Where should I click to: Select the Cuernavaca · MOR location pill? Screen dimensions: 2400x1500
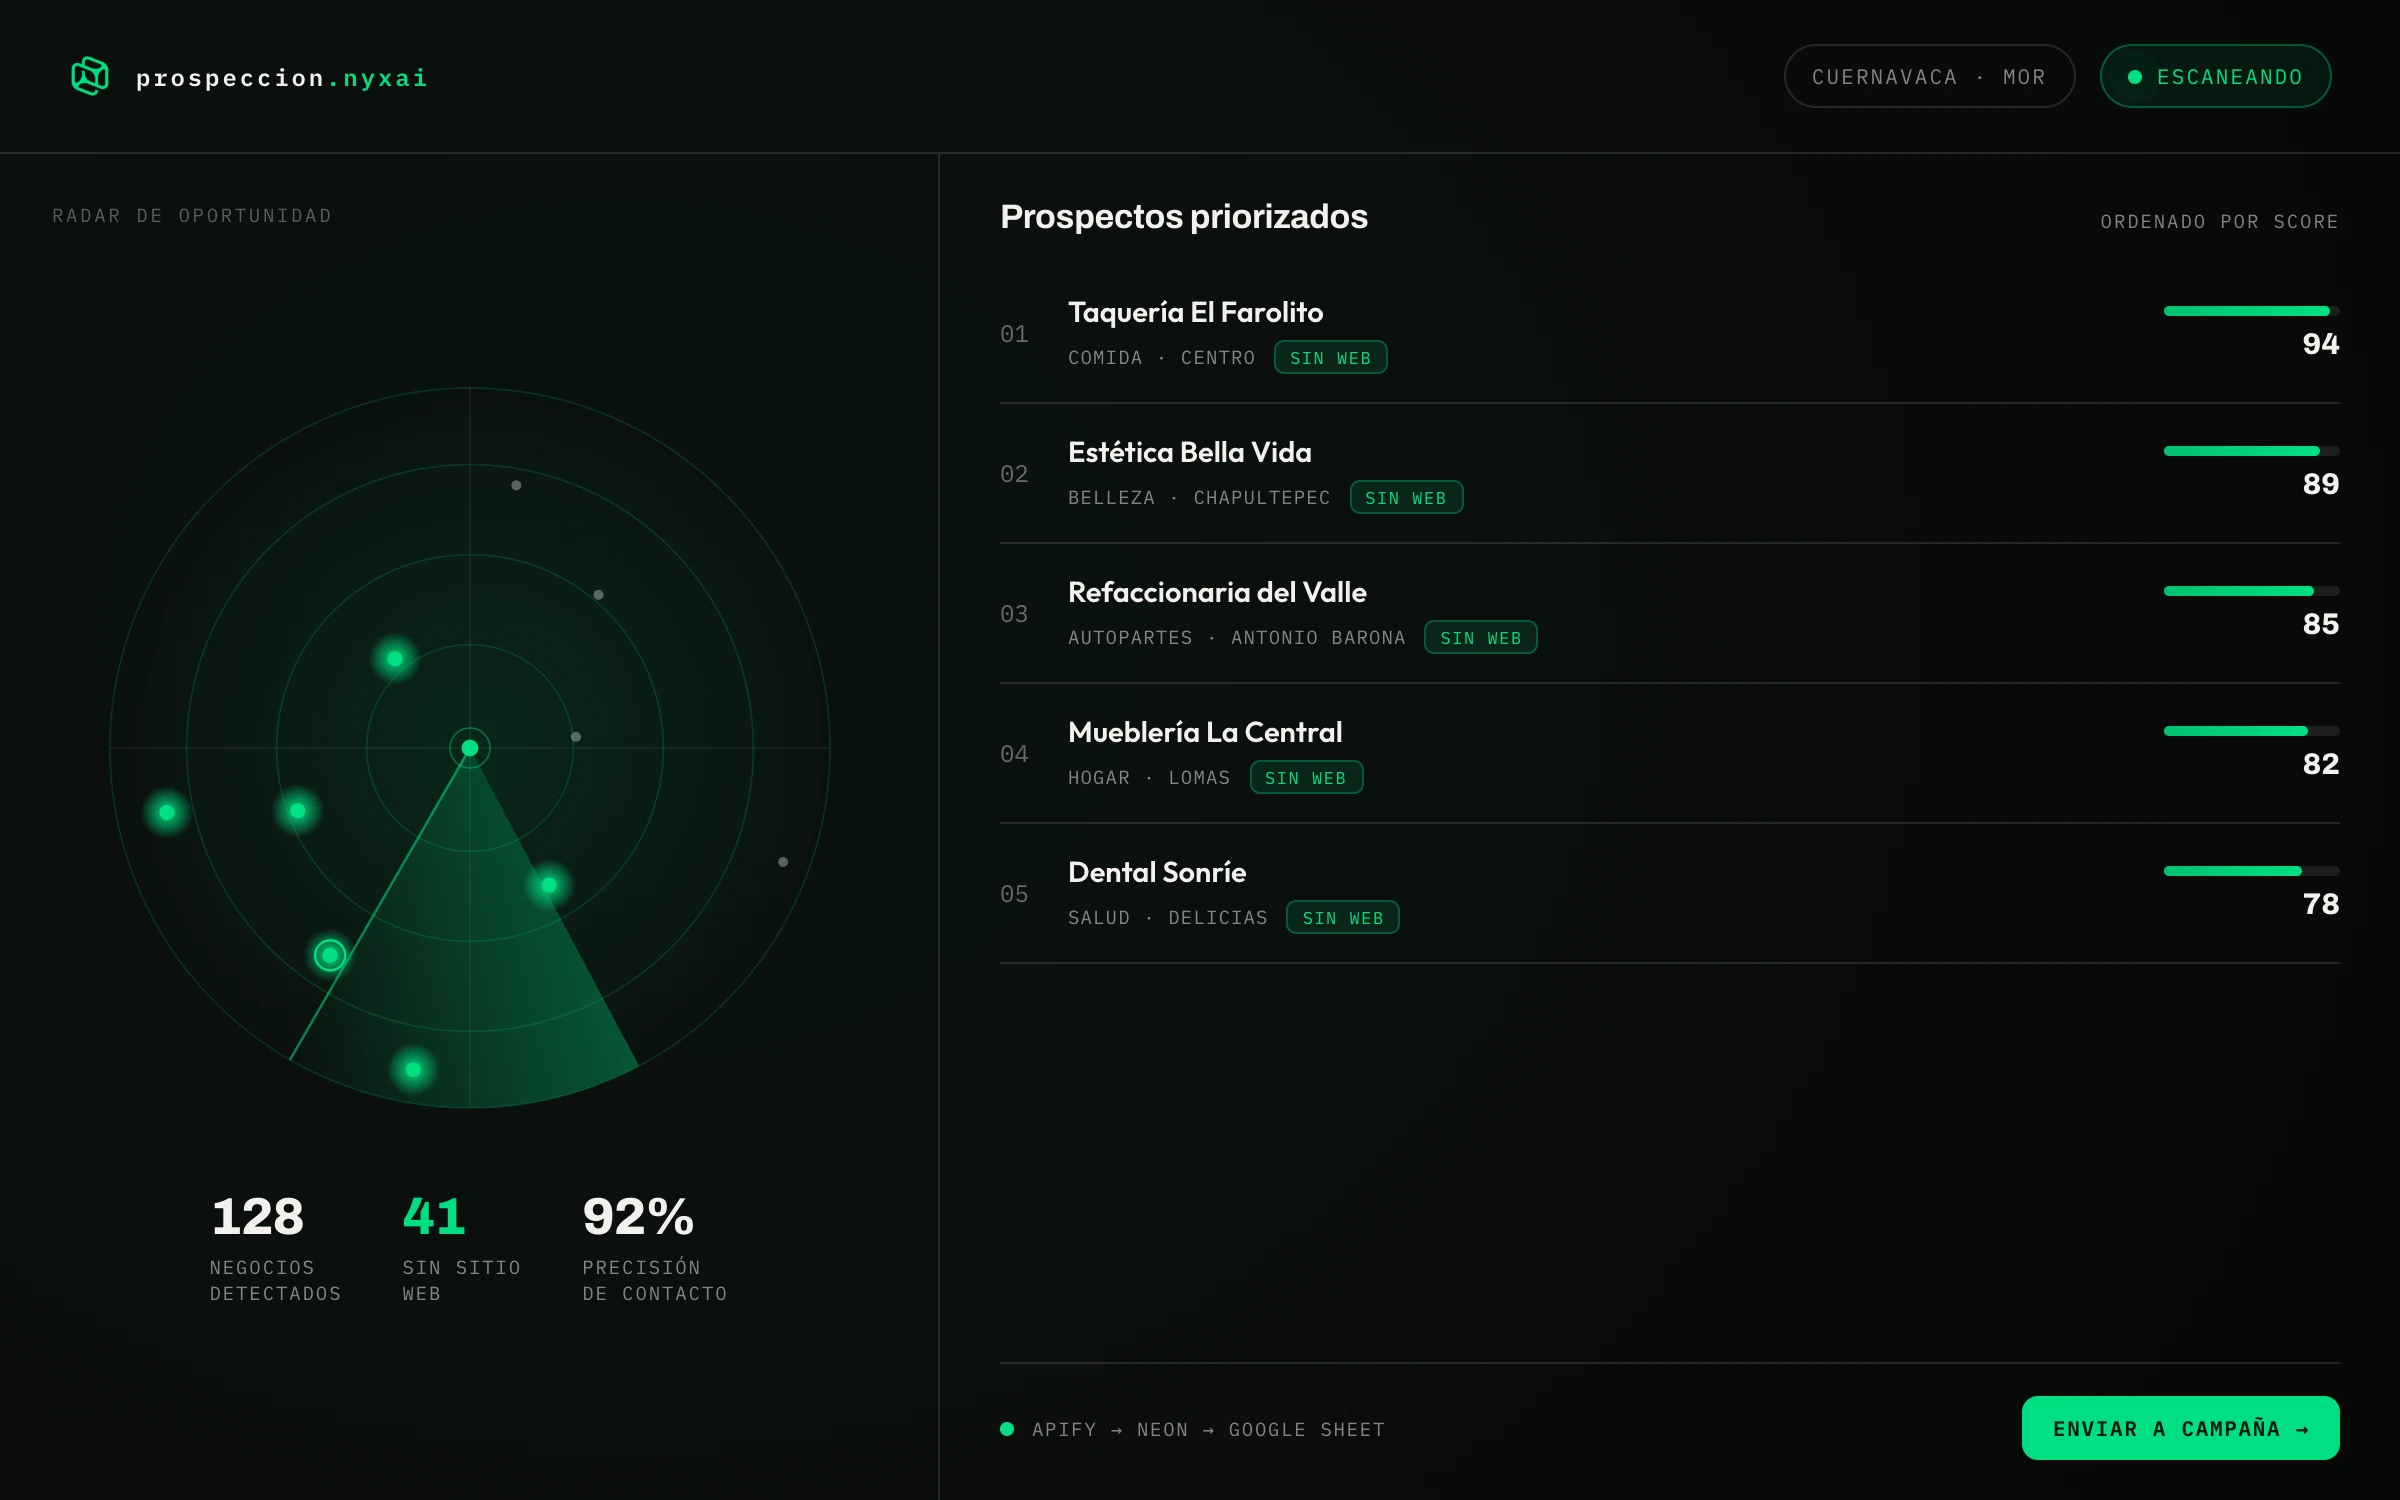[1929, 76]
